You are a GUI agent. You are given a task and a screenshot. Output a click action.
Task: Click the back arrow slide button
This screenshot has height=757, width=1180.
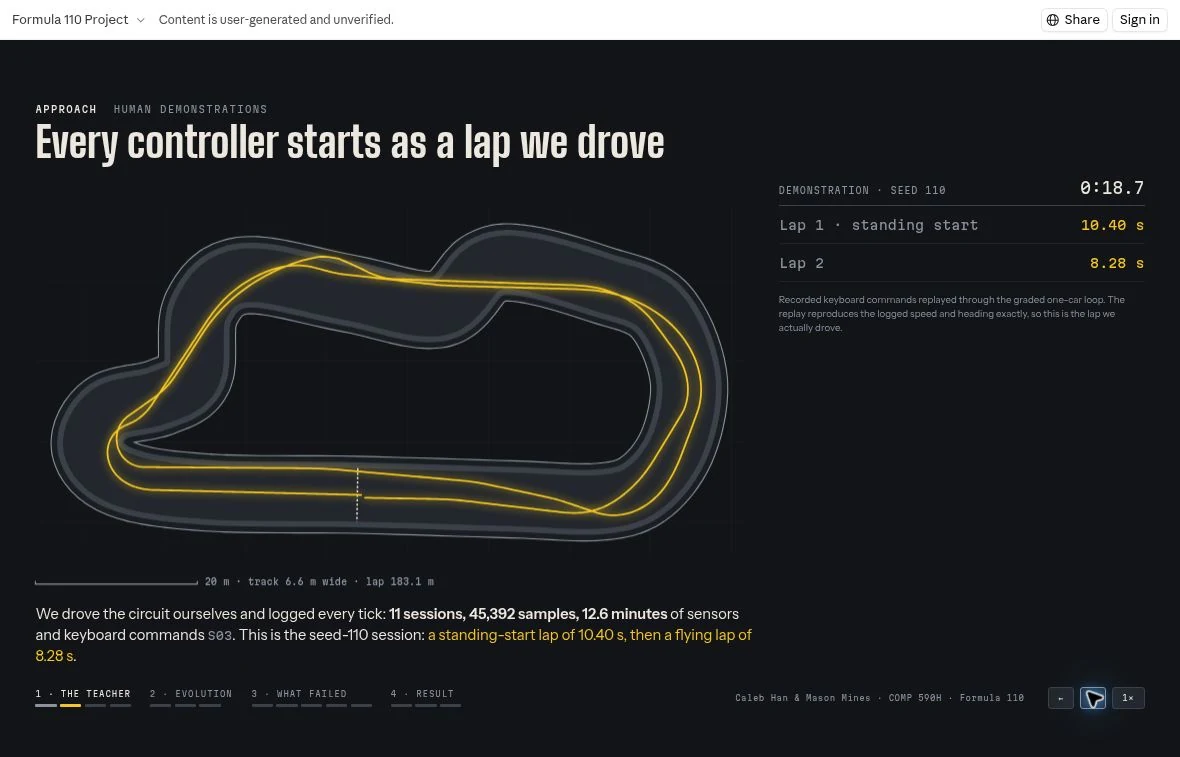pos(1060,698)
